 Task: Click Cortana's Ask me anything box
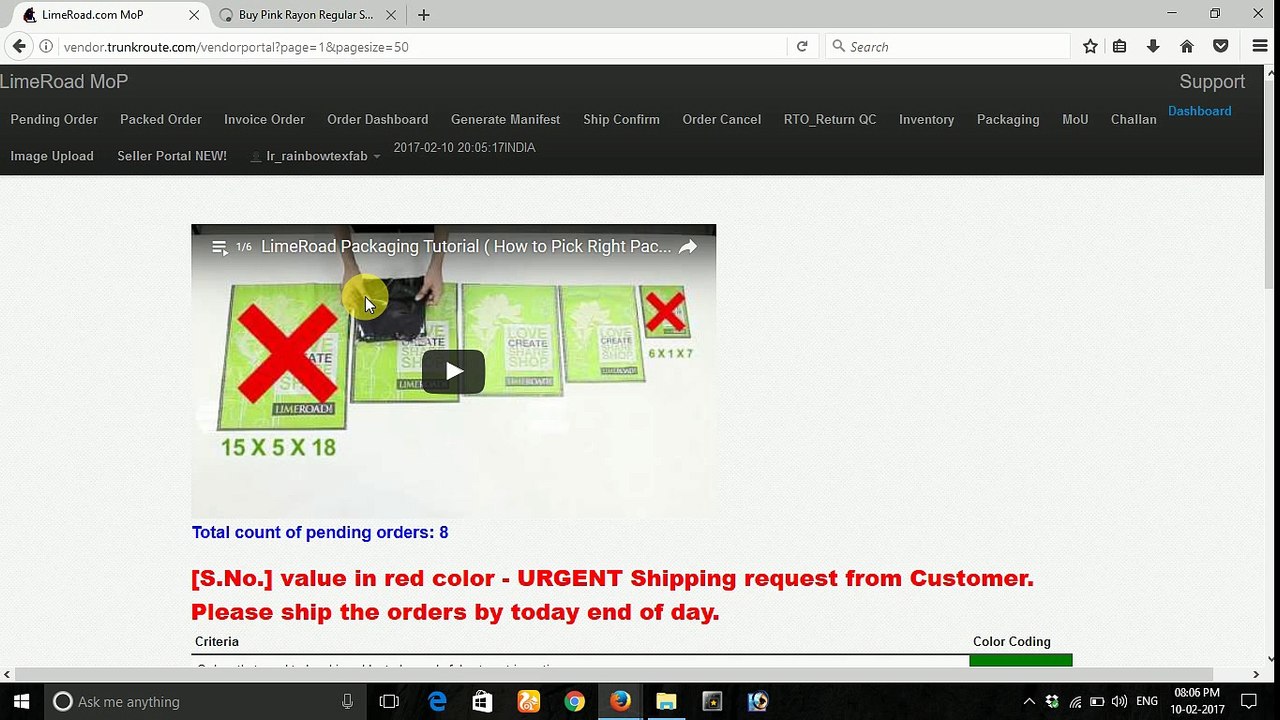(x=205, y=701)
